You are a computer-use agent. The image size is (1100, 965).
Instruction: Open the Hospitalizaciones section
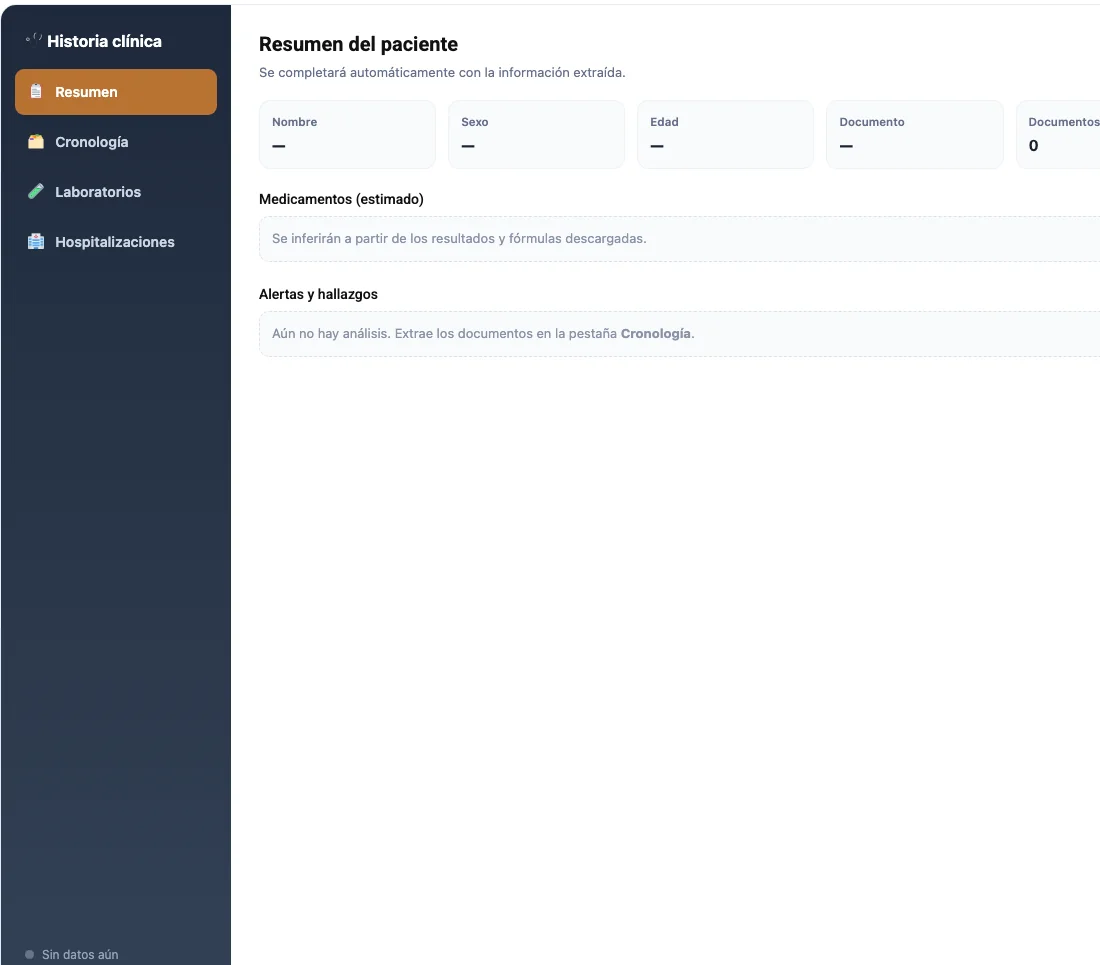pyautogui.click(x=116, y=241)
